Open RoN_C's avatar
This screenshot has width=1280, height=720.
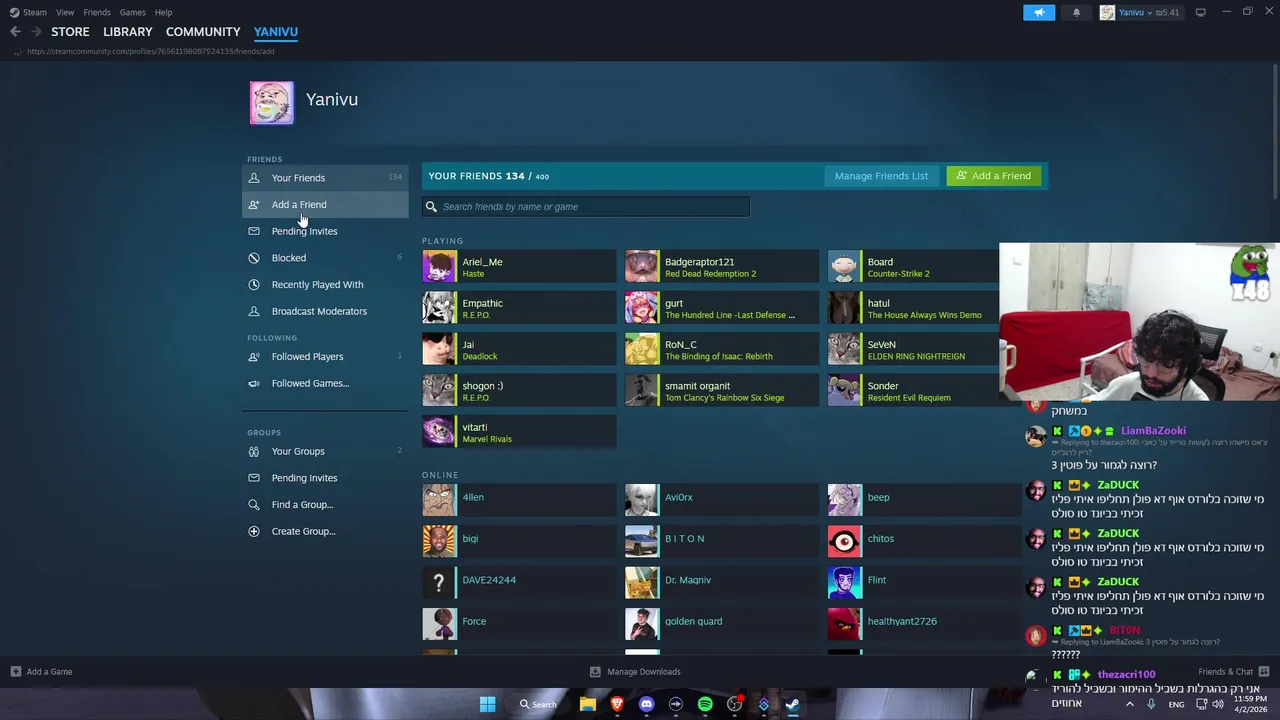pyautogui.click(x=642, y=349)
